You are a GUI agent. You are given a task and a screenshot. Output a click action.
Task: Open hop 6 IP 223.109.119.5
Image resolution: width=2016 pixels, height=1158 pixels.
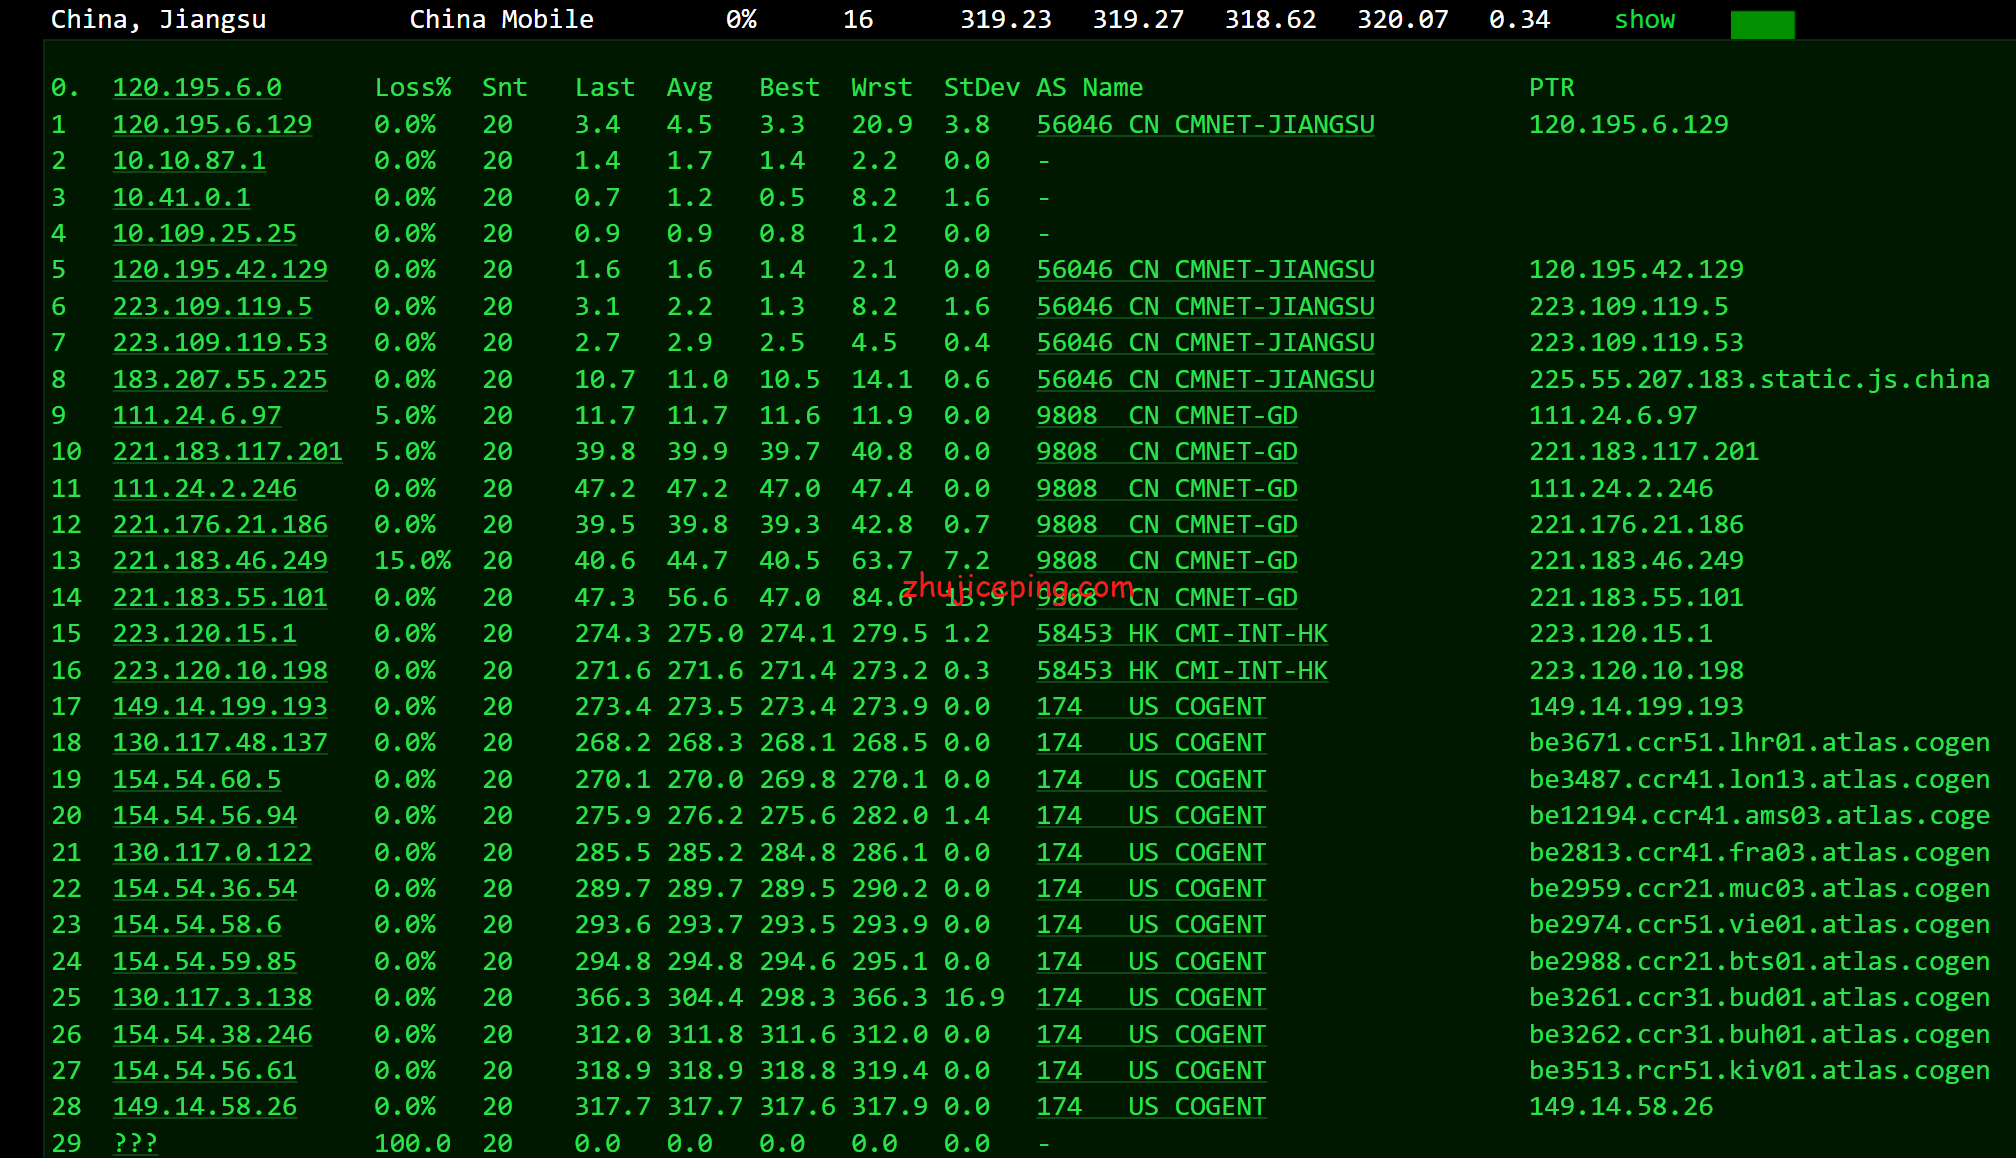(212, 306)
